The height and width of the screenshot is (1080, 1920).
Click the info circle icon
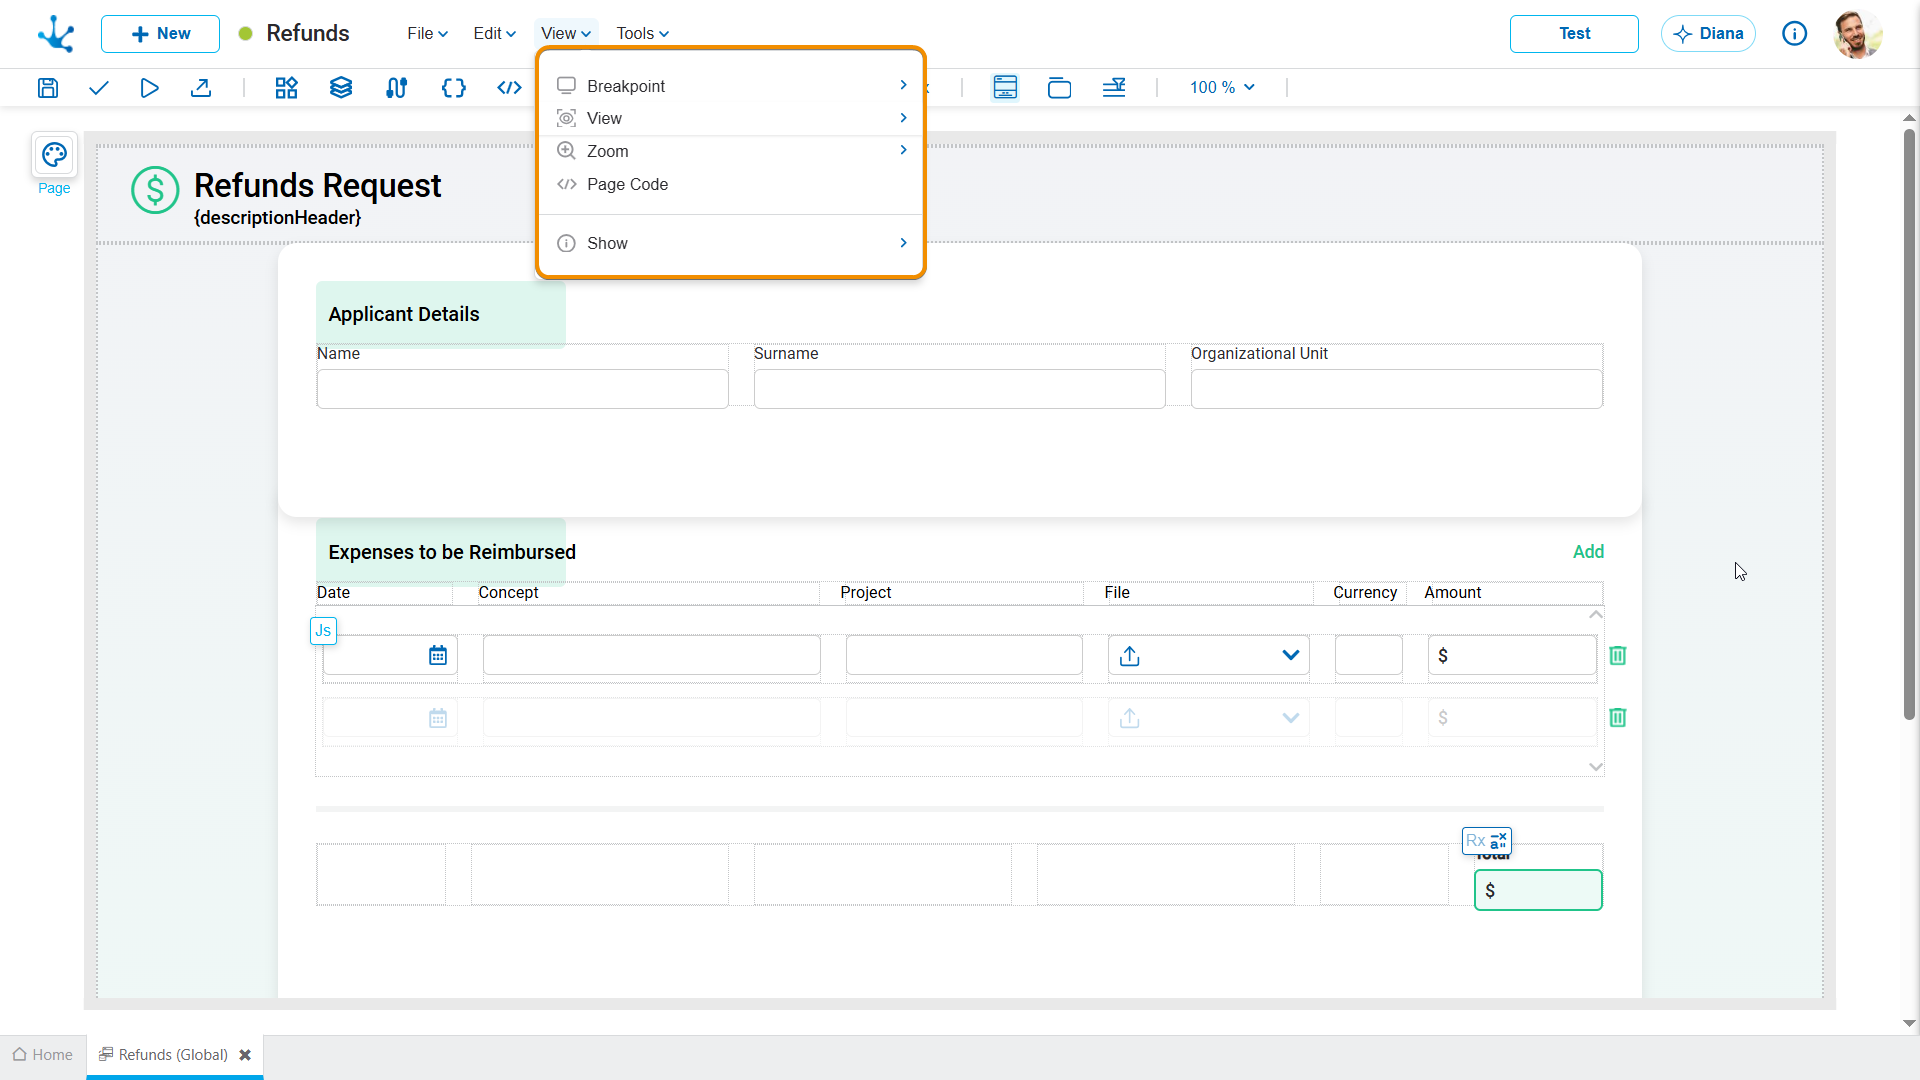click(1794, 34)
